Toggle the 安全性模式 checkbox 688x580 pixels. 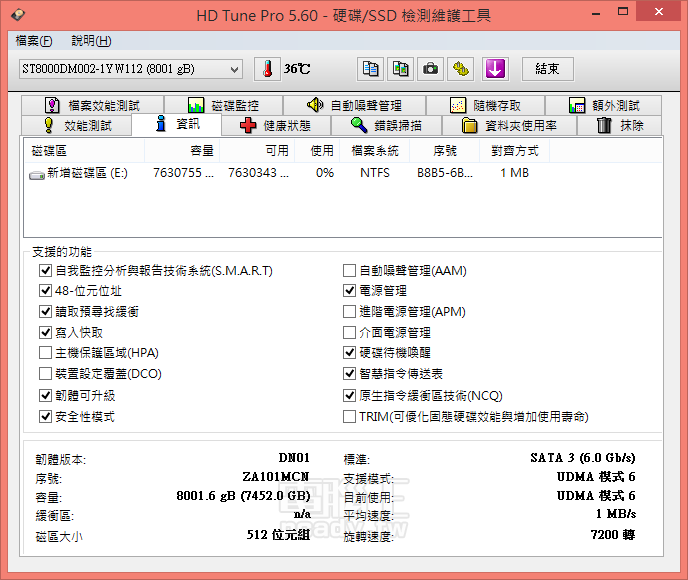pos(46,416)
